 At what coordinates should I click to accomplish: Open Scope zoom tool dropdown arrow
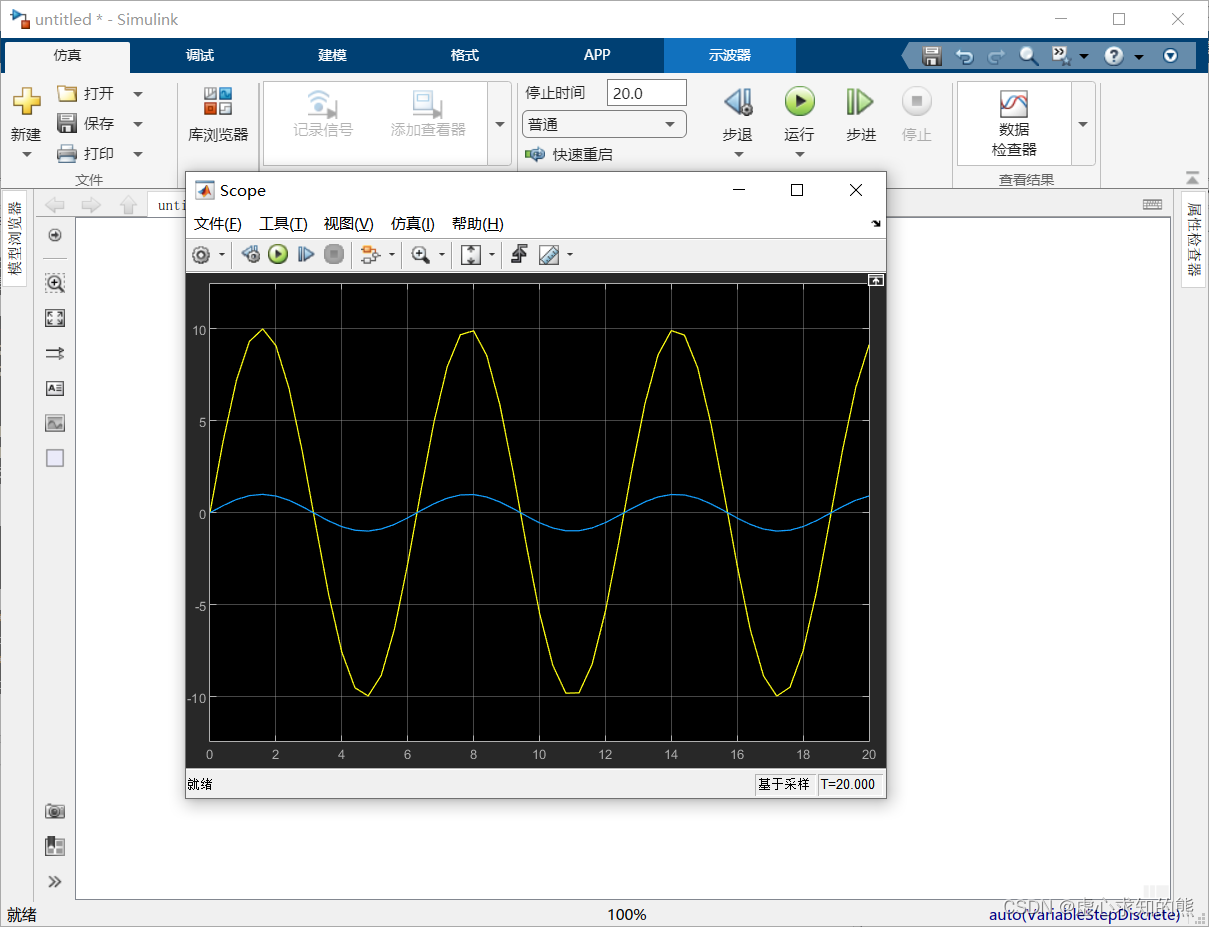[x=442, y=255]
